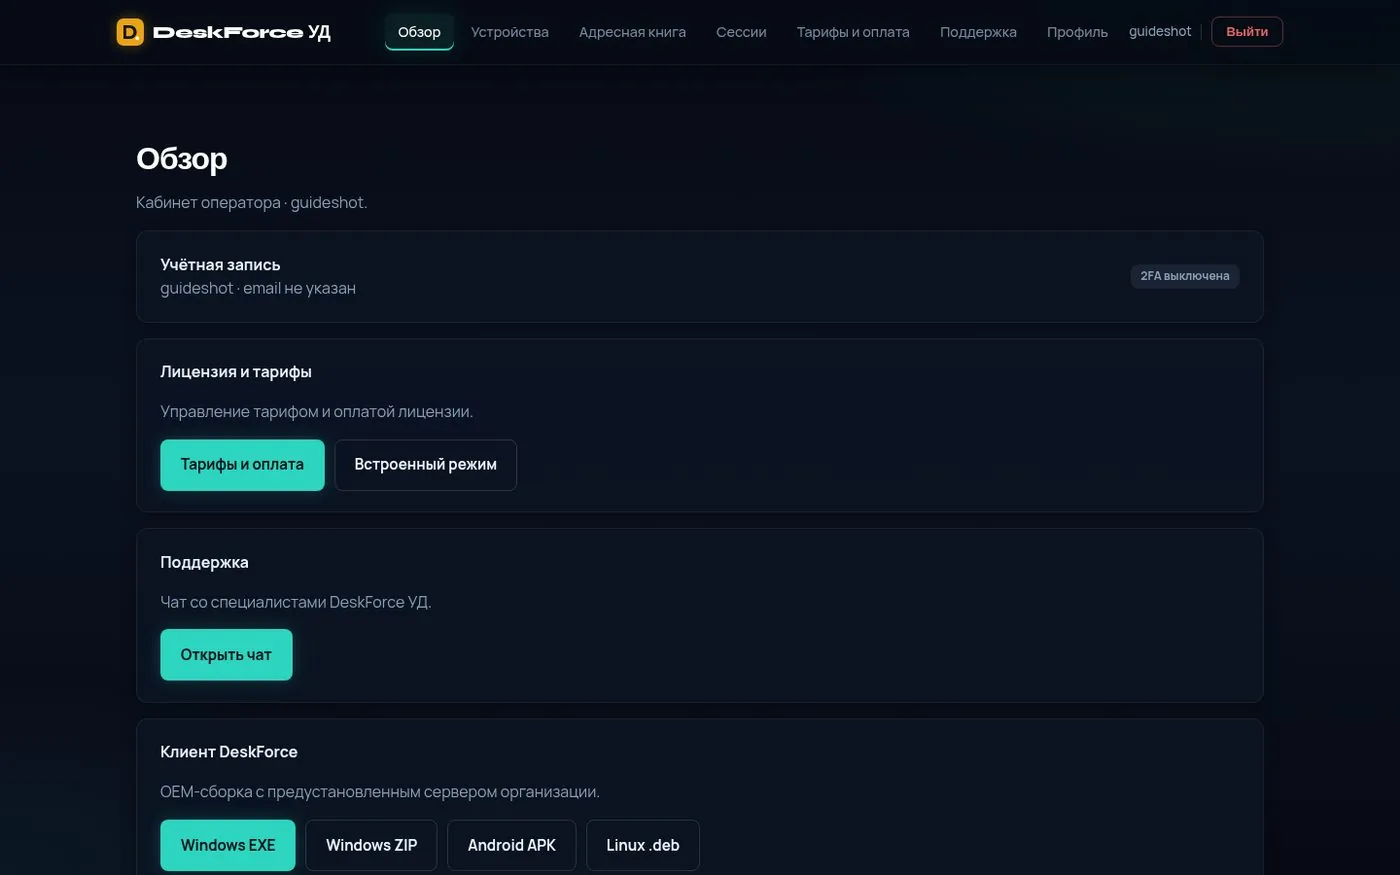Click text OEM-сборка с предустановленным сервером организации.
Image resolution: width=1400 pixels, height=875 pixels.
coord(380,792)
